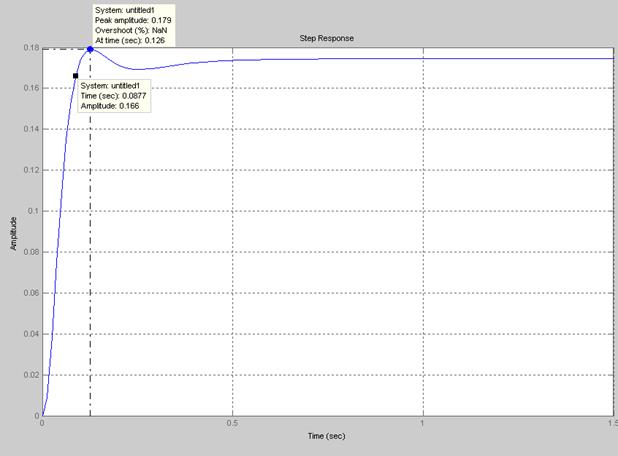Click the 0.1 tick label on y-axis
The image size is (618, 456).
[34, 211]
